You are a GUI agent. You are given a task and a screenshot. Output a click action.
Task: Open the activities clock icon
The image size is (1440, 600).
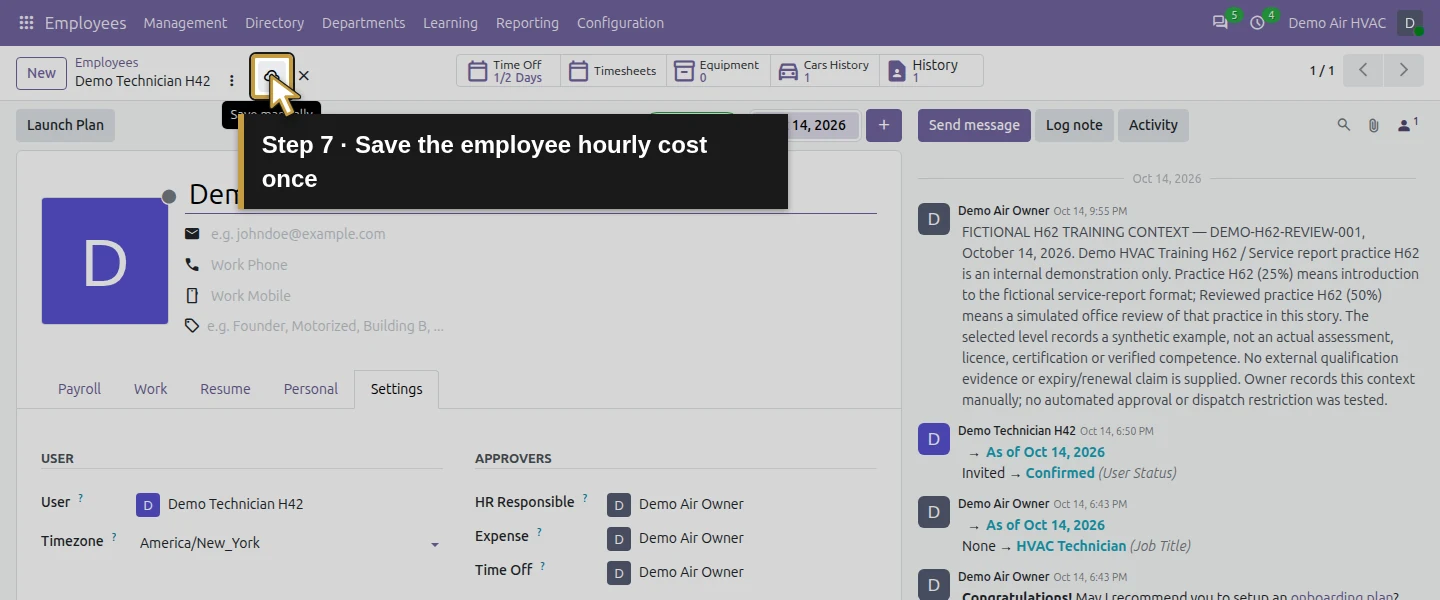tap(1257, 22)
